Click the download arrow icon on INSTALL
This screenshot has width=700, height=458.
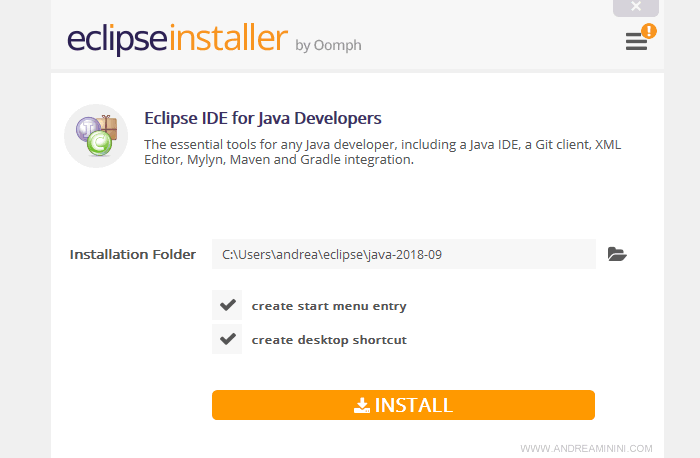[362, 405]
